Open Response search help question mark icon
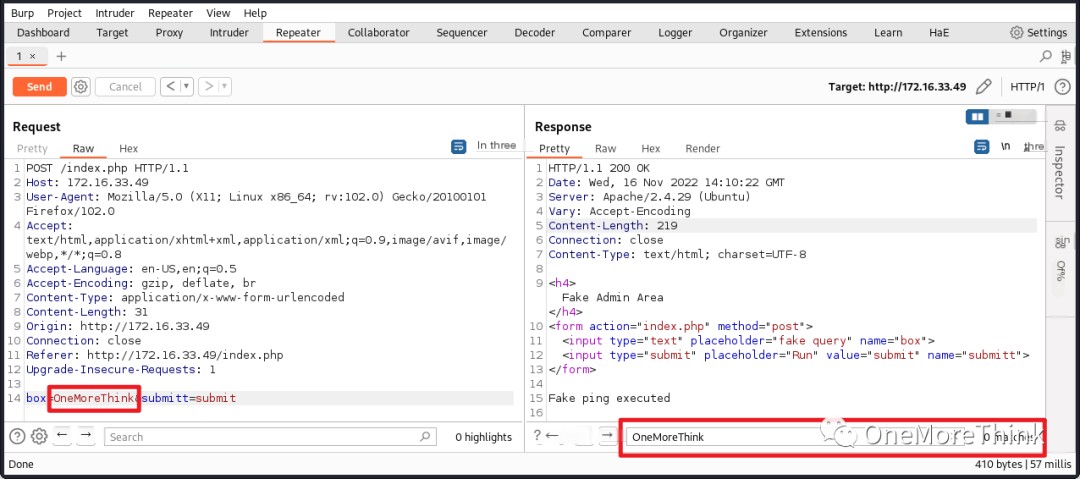The image size is (1080, 479). click(x=538, y=436)
